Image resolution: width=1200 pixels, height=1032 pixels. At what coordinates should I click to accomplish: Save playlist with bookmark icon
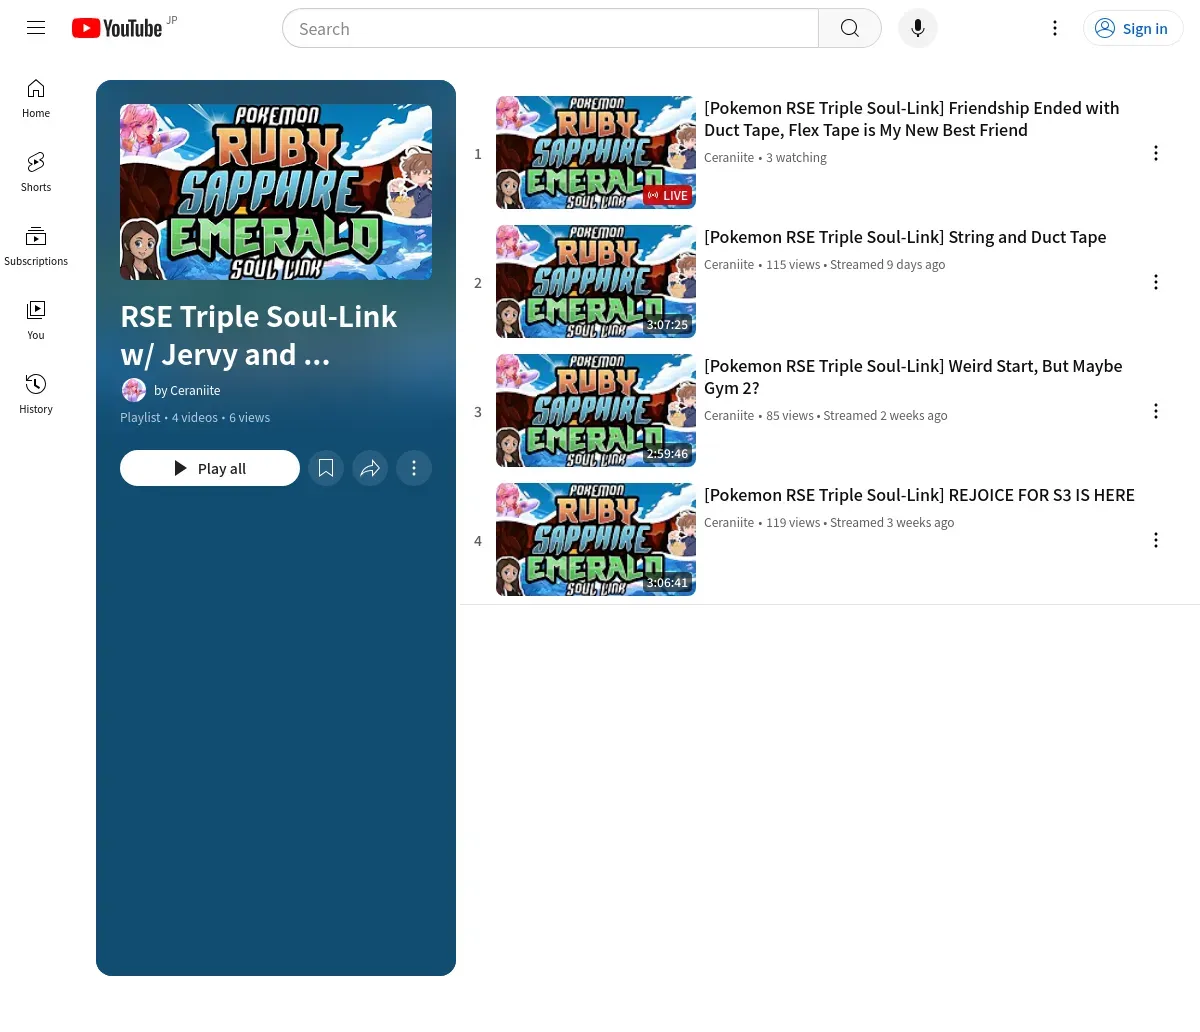coord(326,468)
